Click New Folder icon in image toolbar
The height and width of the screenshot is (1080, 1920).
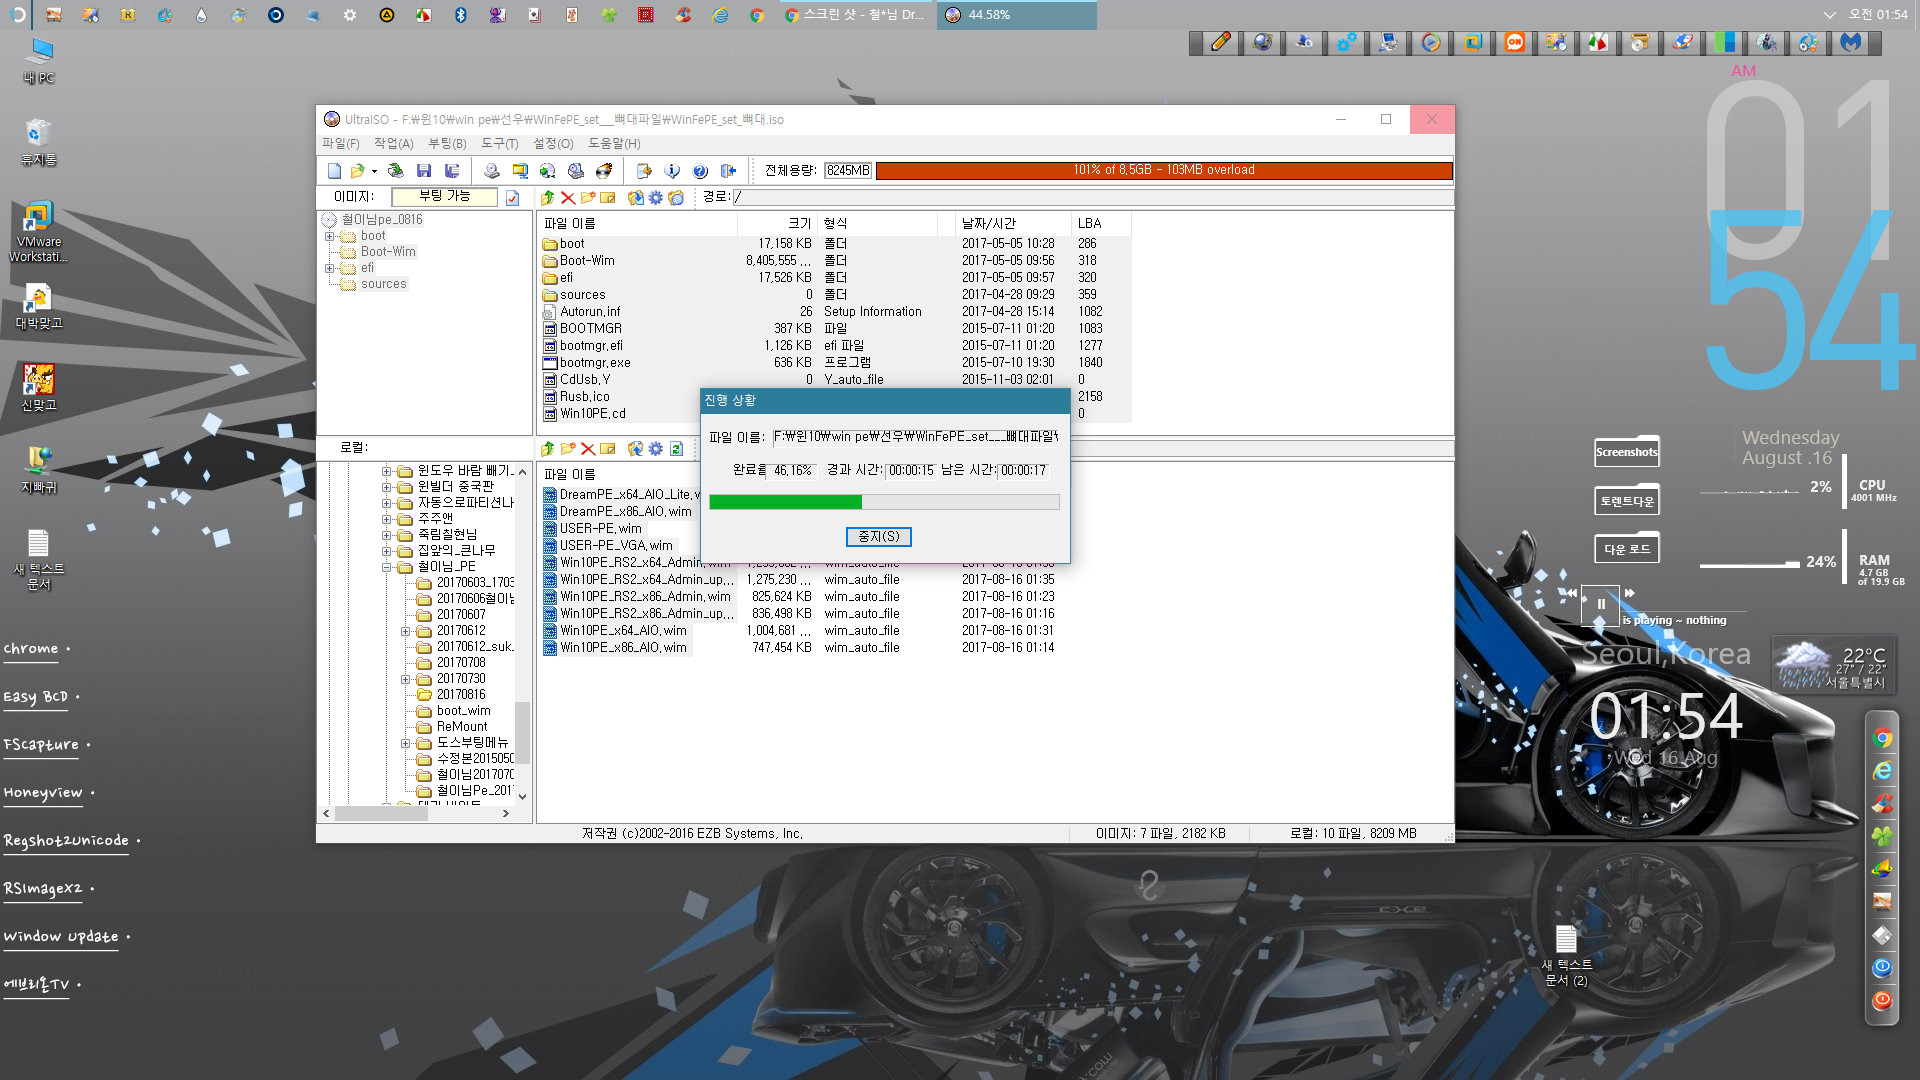(x=588, y=198)
